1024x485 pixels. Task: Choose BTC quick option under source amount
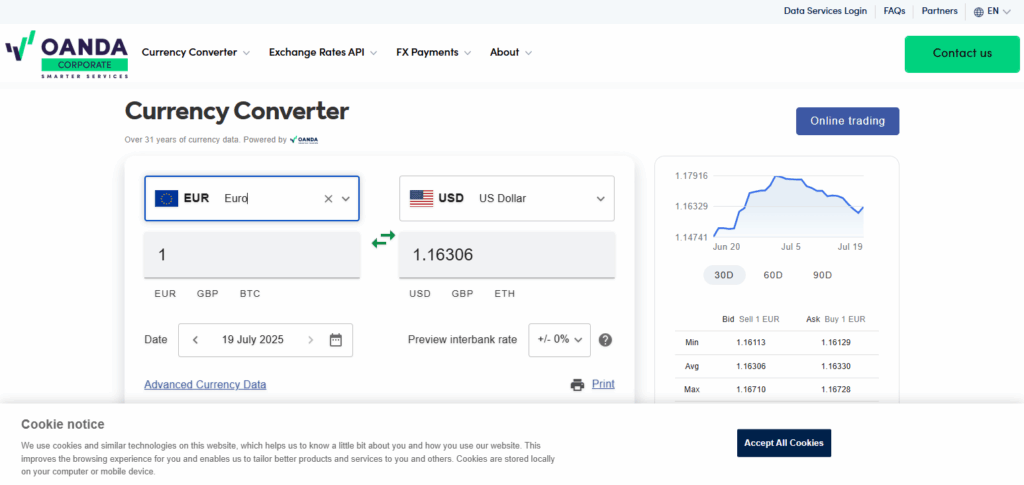tap(250, 294)
